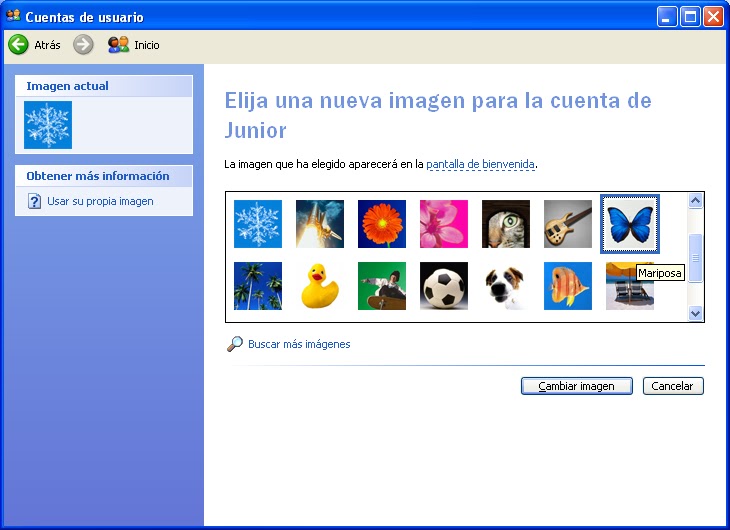
Task: Close the Cuentas de usuario window
Action: [x=713, y=17]
